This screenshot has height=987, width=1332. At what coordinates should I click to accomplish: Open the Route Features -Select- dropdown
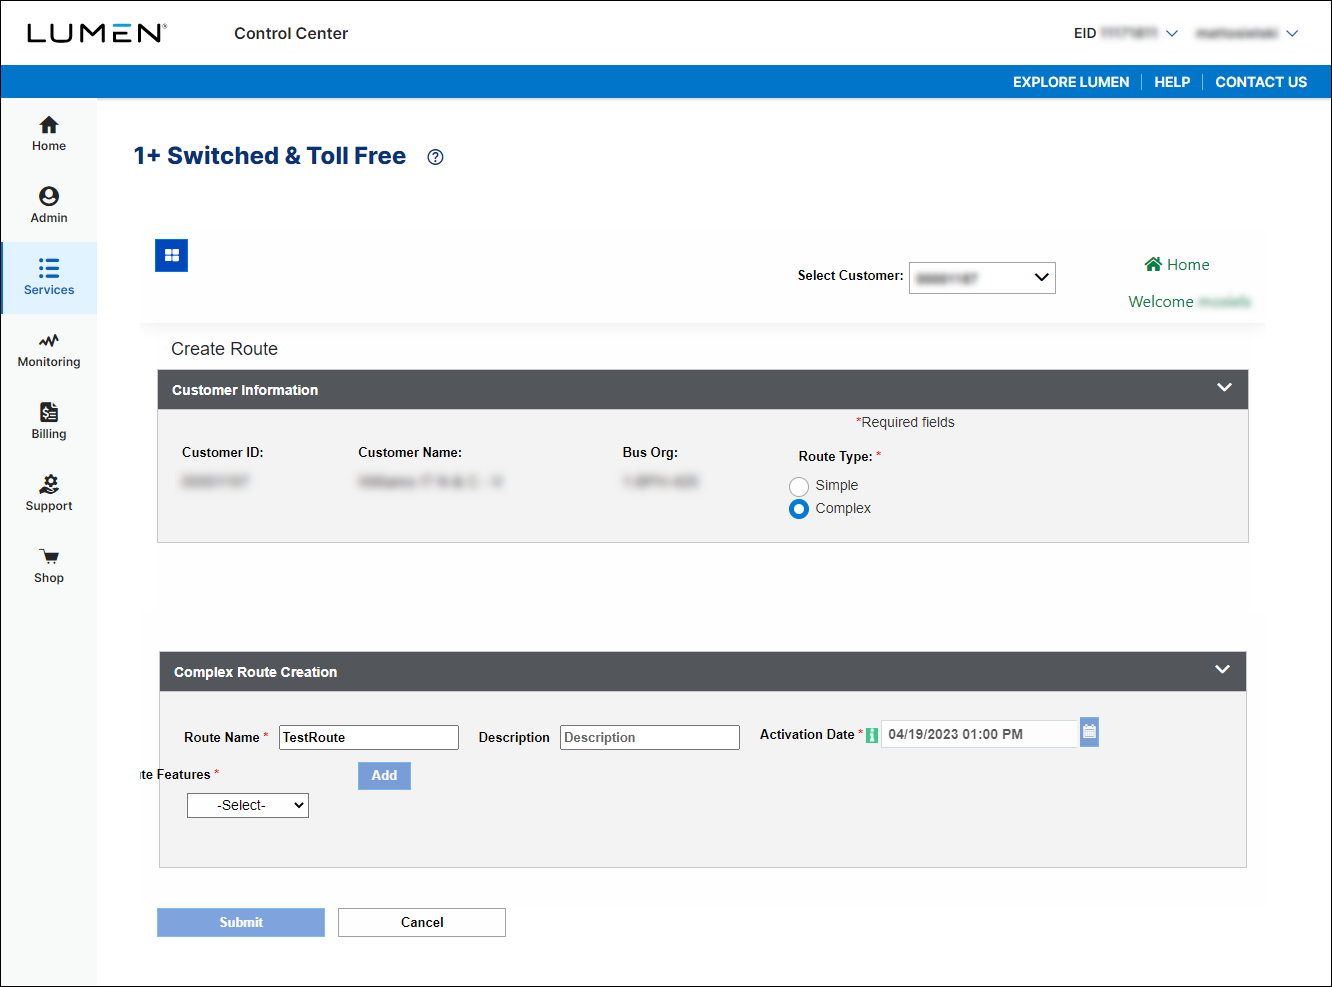(x=247, y=805)
